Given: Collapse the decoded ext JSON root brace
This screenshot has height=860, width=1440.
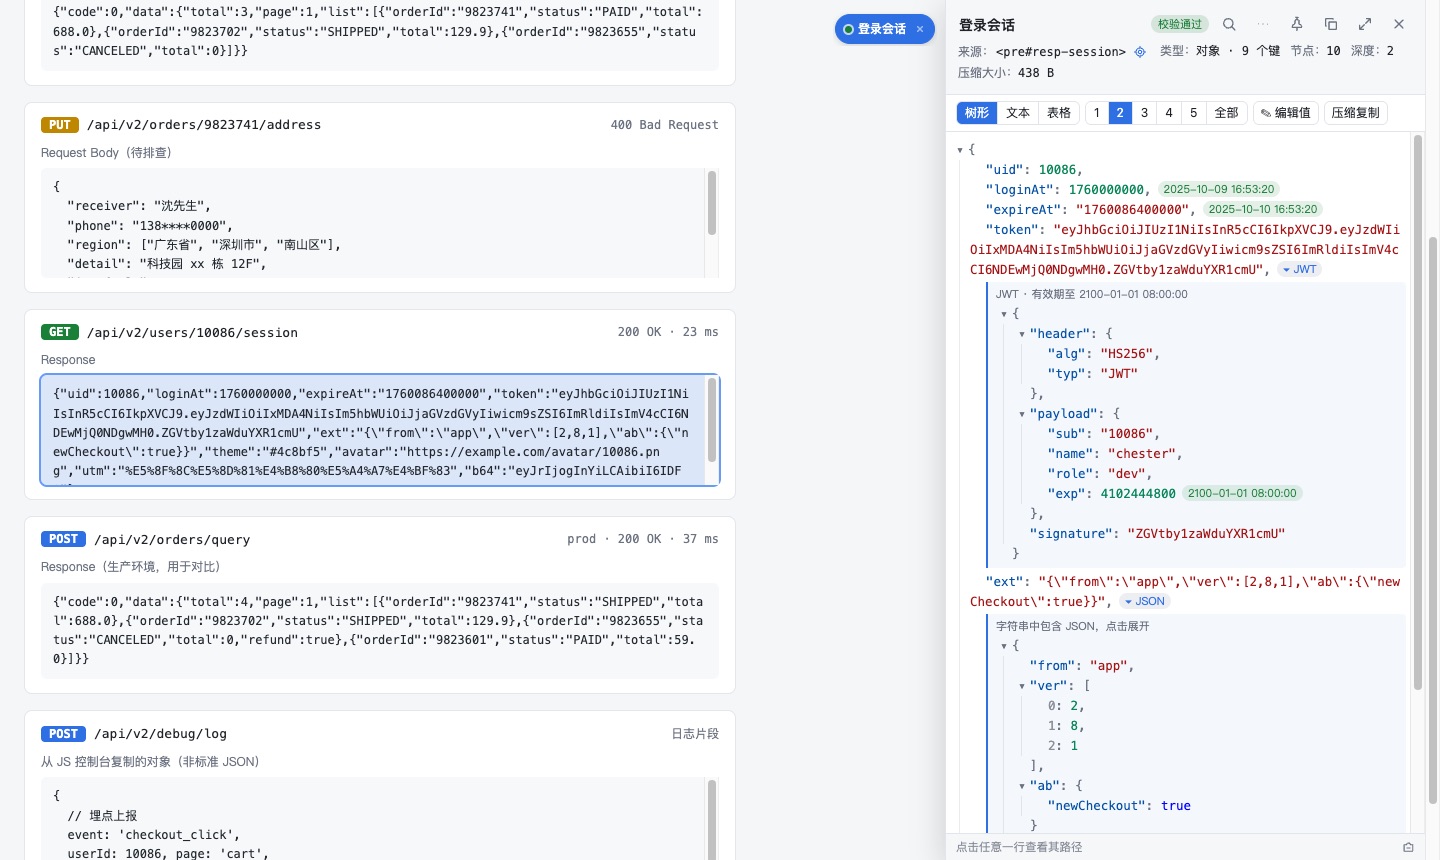Looking at the screenshot, I should click(x=1004, y=646).
